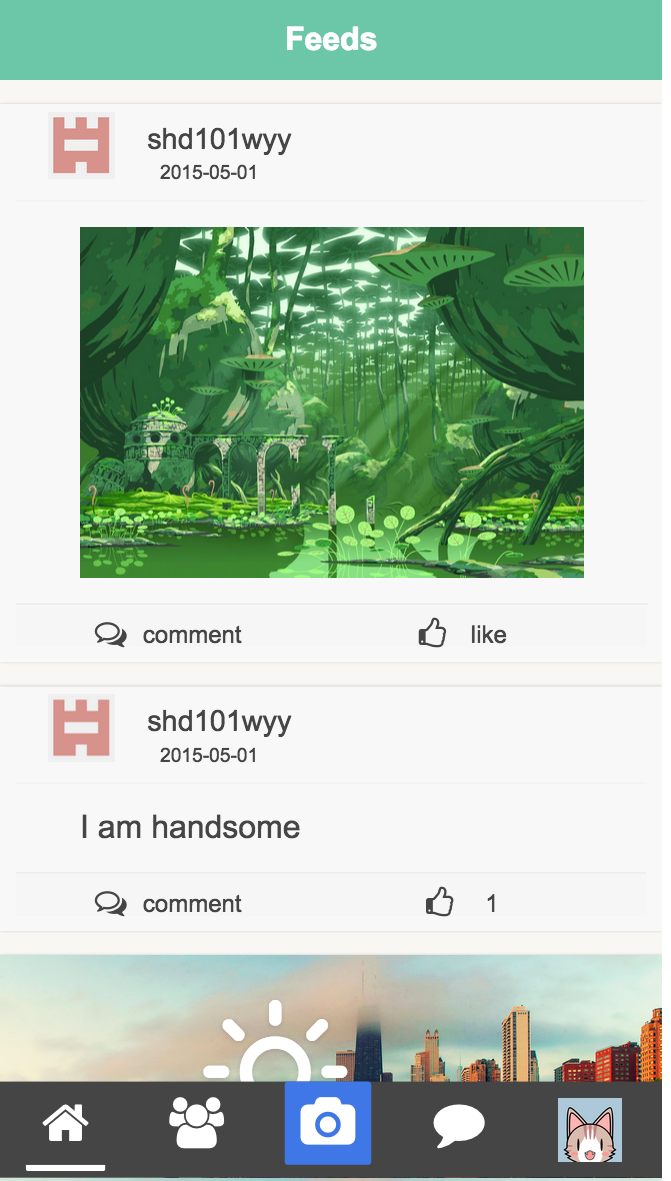Open the green forest image
The width and height of the screenshot is (671, 1181).
[332, 402]
